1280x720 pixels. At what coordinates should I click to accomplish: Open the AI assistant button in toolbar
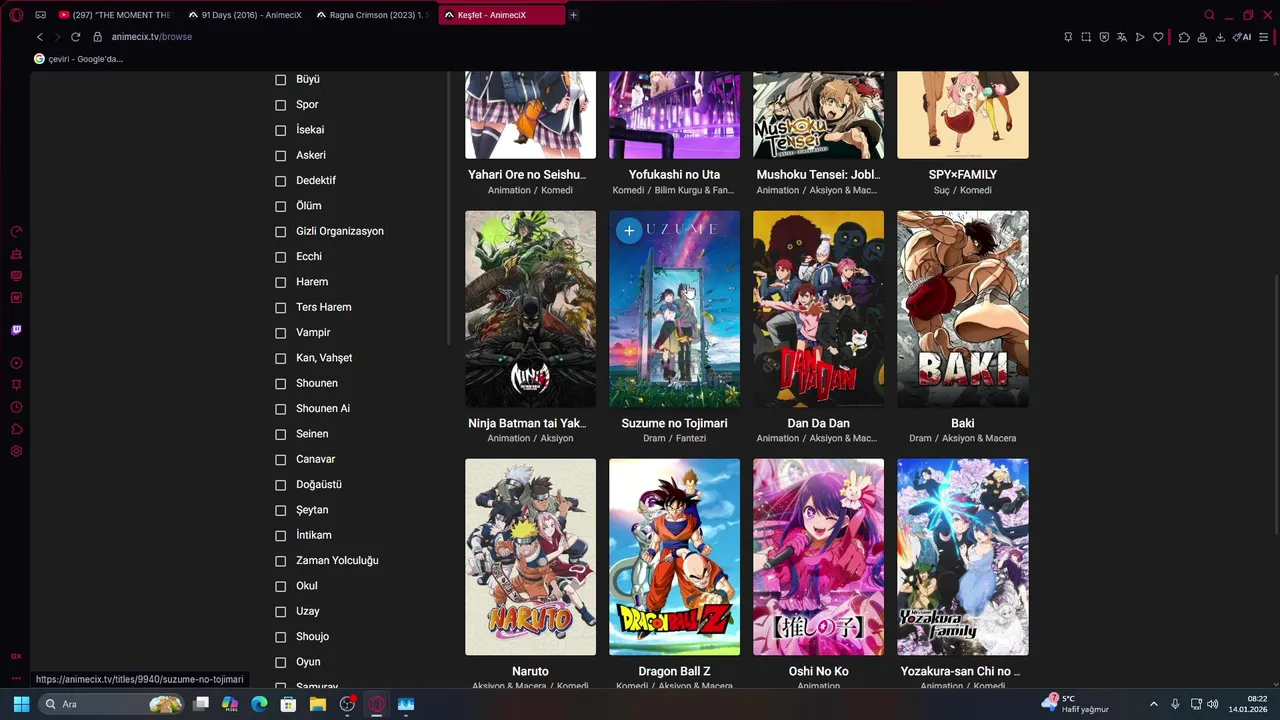point(1242,37)
